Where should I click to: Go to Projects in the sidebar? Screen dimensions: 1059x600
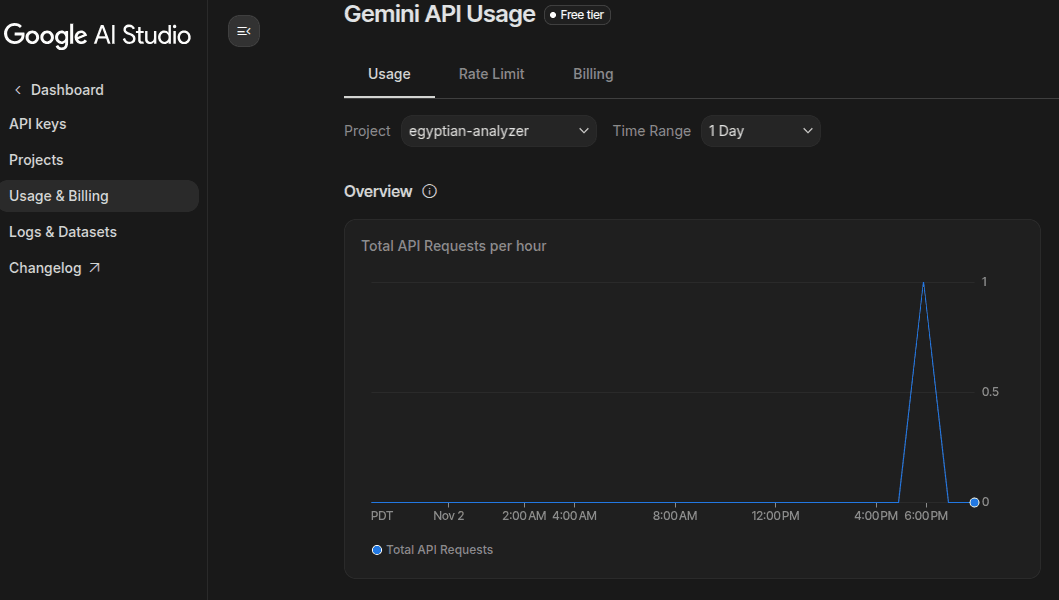[x=36, y=160]
